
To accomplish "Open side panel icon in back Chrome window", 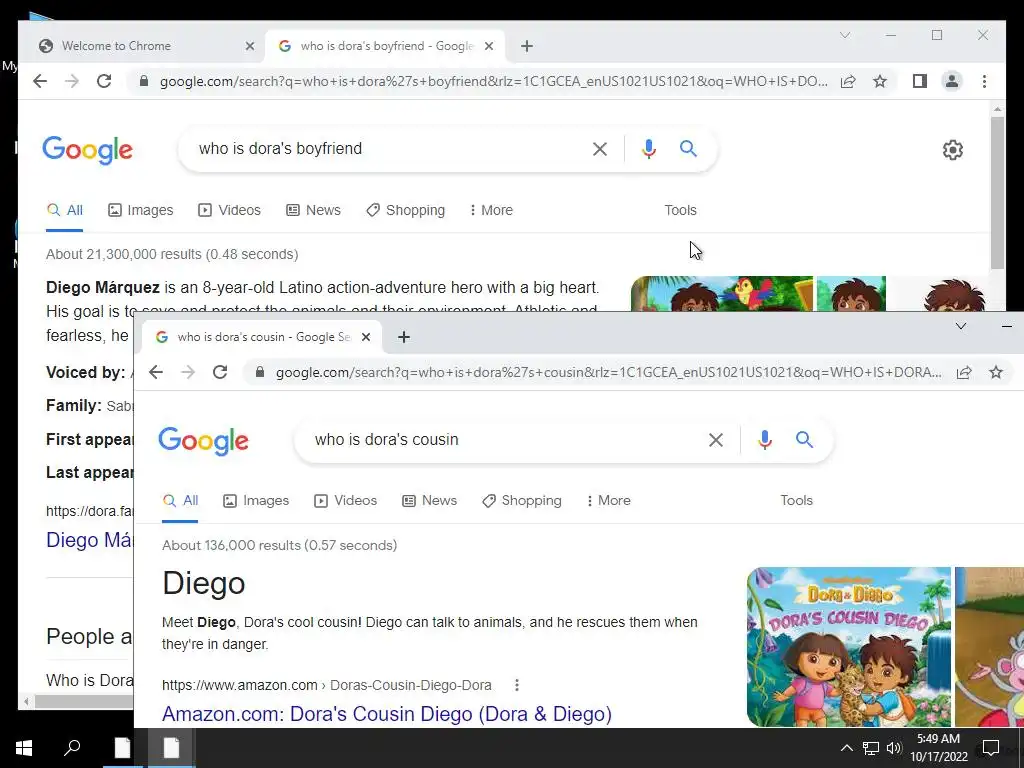I will point(920,81).
